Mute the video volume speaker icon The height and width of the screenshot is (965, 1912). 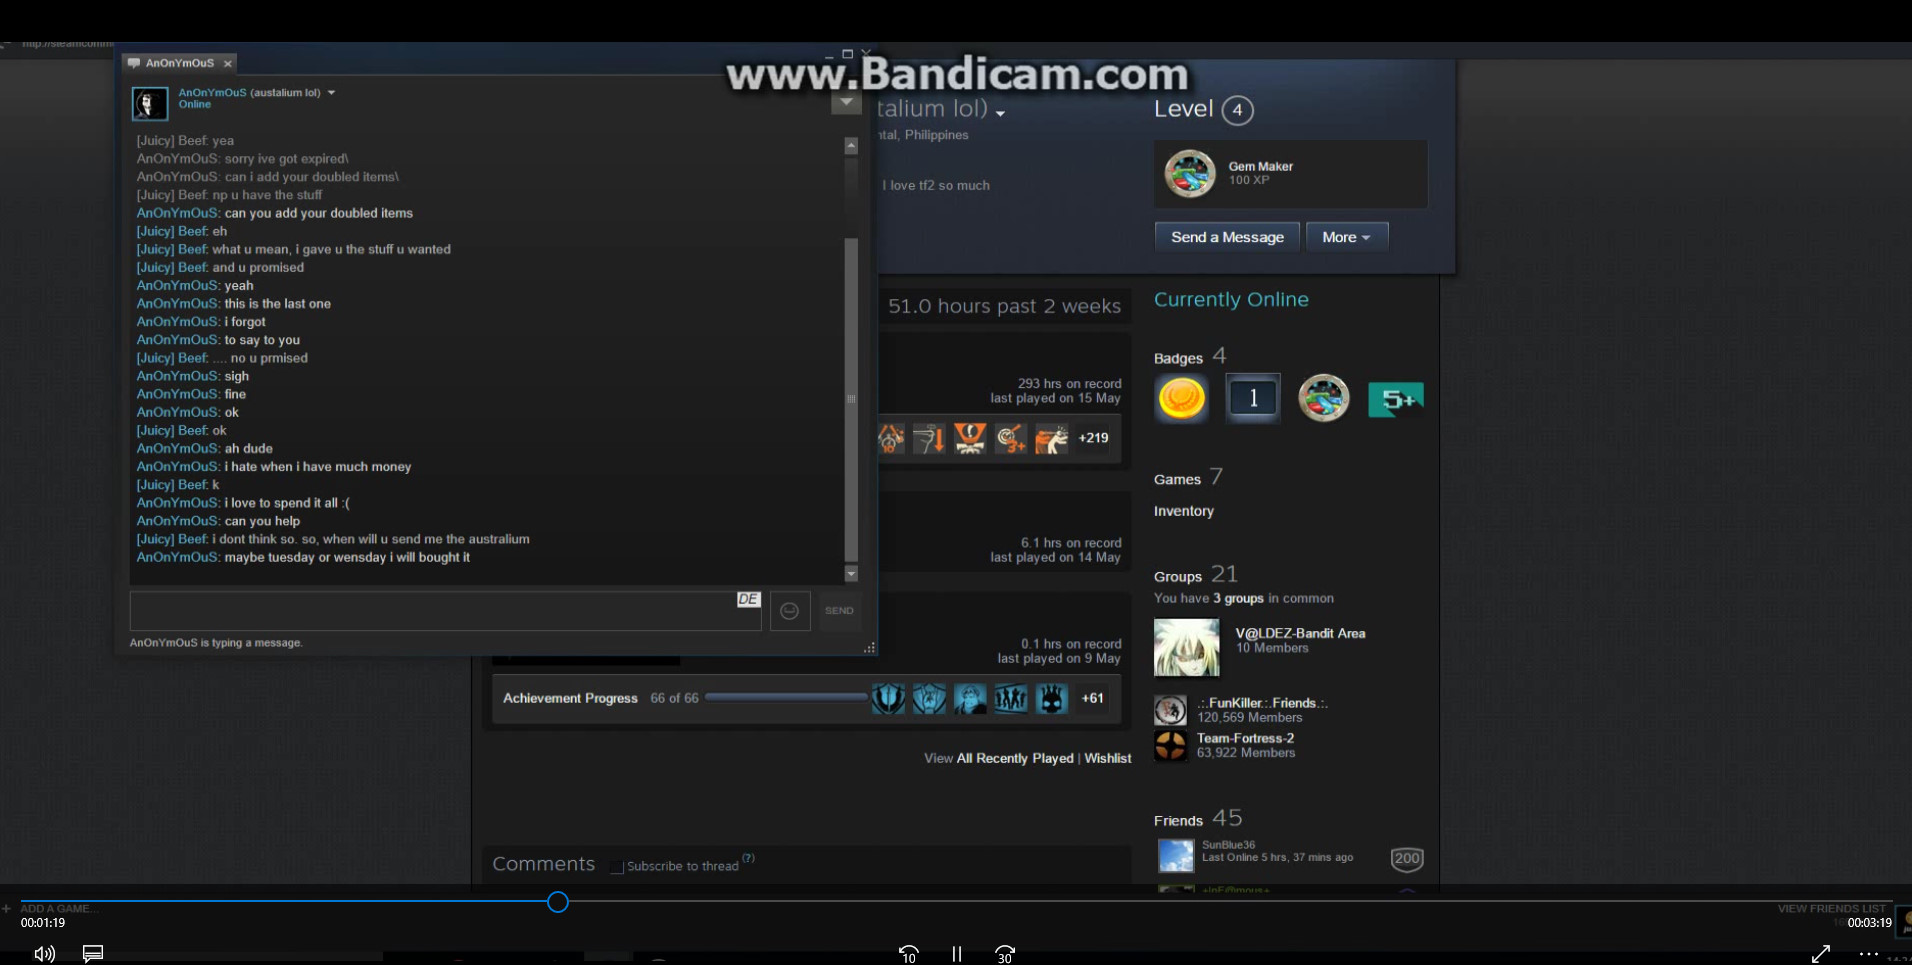(44, 954)
